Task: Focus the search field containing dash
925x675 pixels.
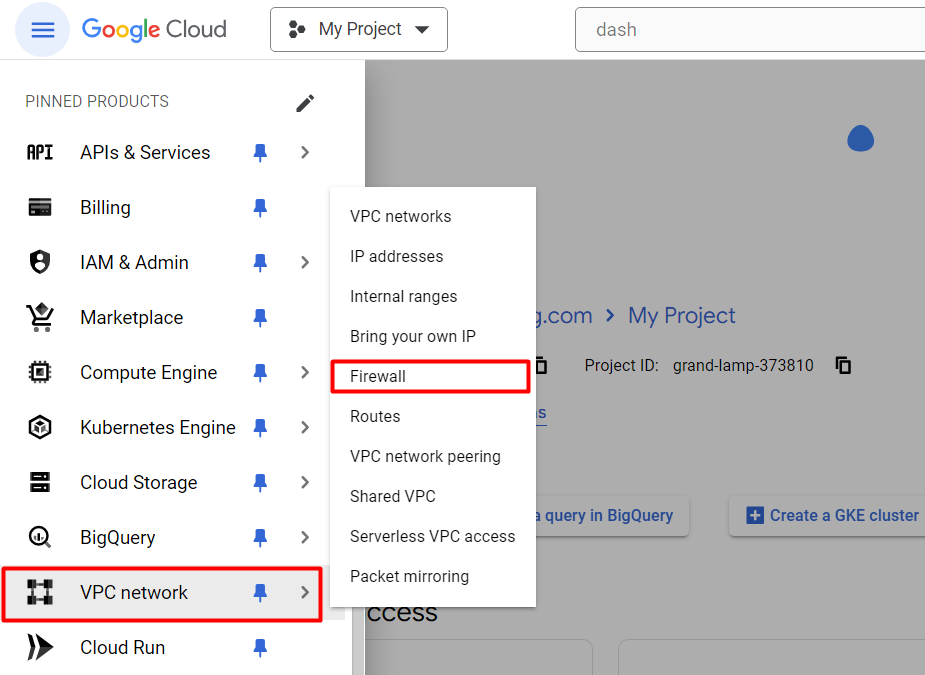Action: (x=749, y=30)
